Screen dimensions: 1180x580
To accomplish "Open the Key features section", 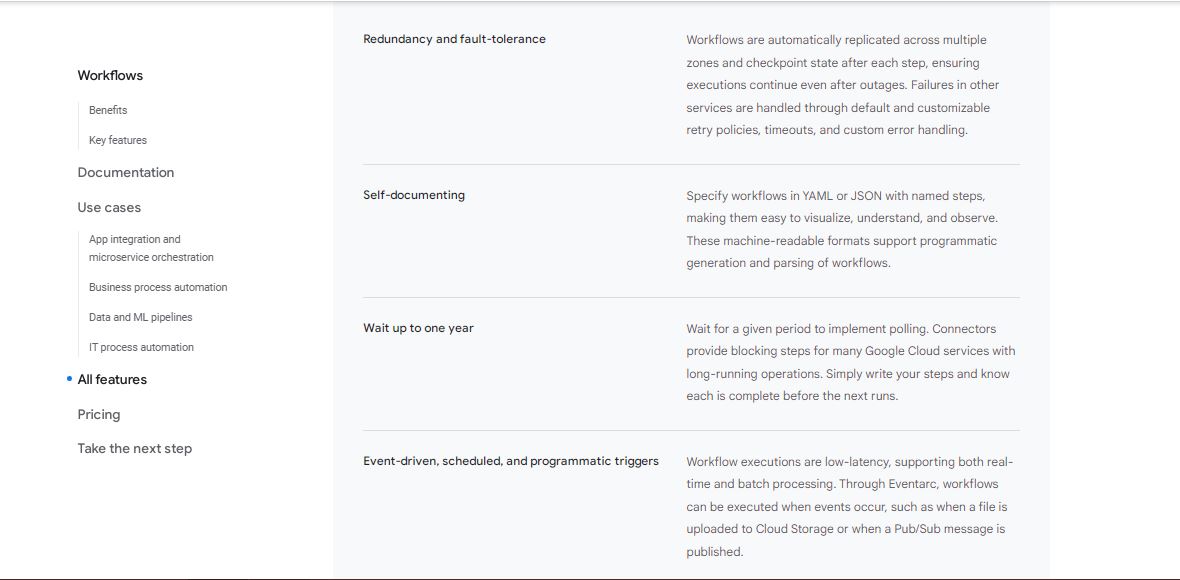I will point(117,140).
